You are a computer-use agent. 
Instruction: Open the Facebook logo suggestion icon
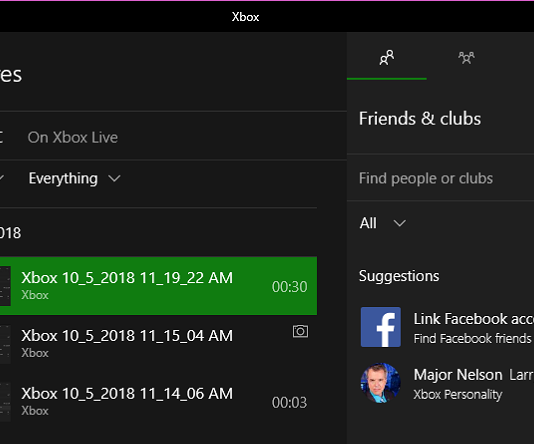(380, 327)
